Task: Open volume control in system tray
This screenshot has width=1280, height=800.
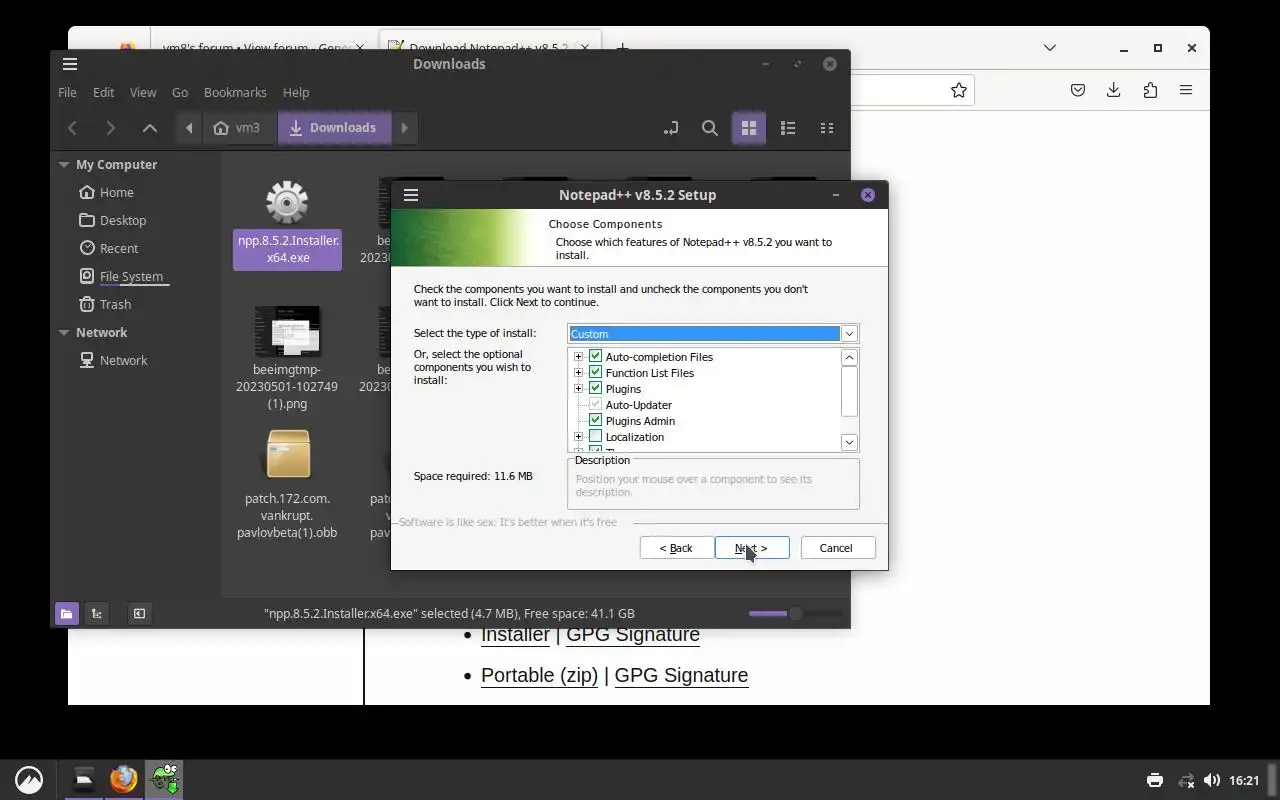Action: pos(1212,780)
